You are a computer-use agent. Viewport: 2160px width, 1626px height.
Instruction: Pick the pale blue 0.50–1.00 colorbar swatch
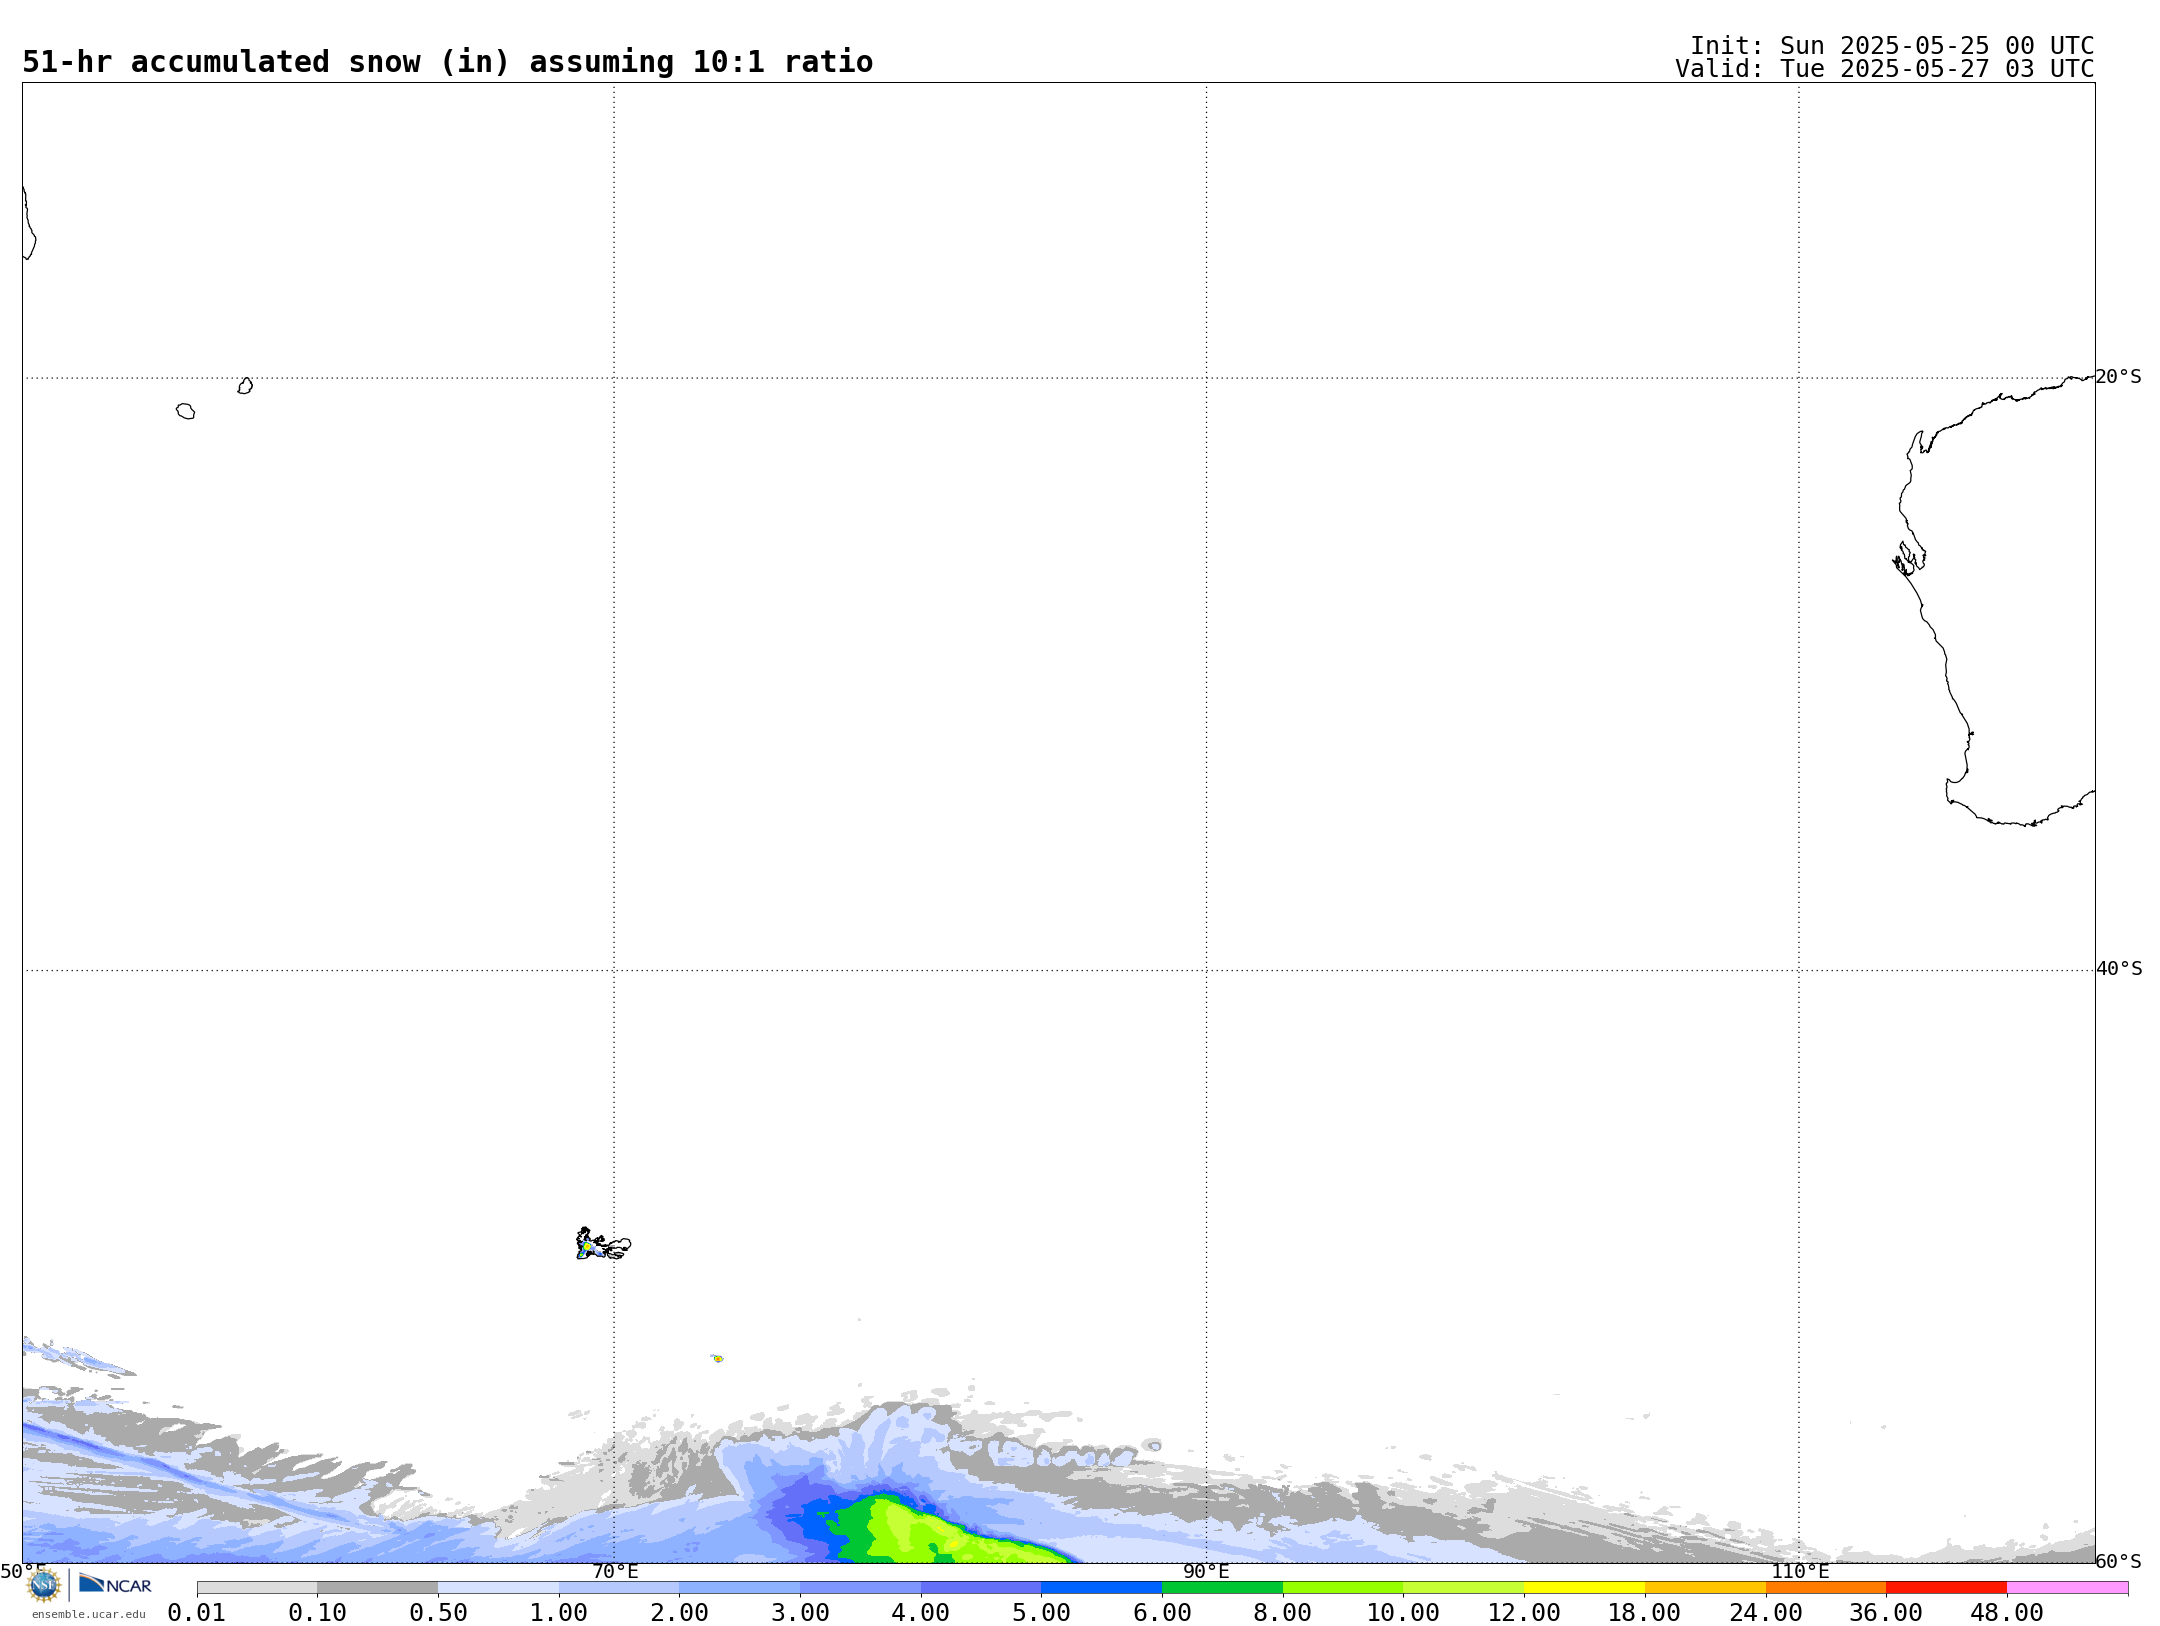(498, 1588)
